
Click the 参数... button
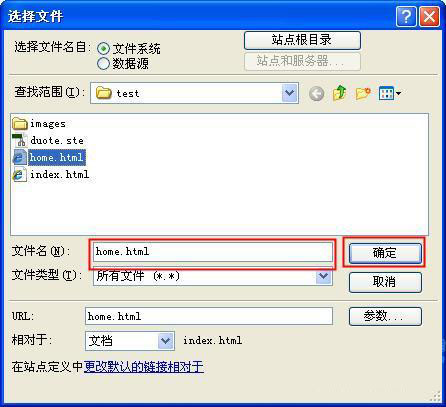pyautogui.click(x=385, y=316)
